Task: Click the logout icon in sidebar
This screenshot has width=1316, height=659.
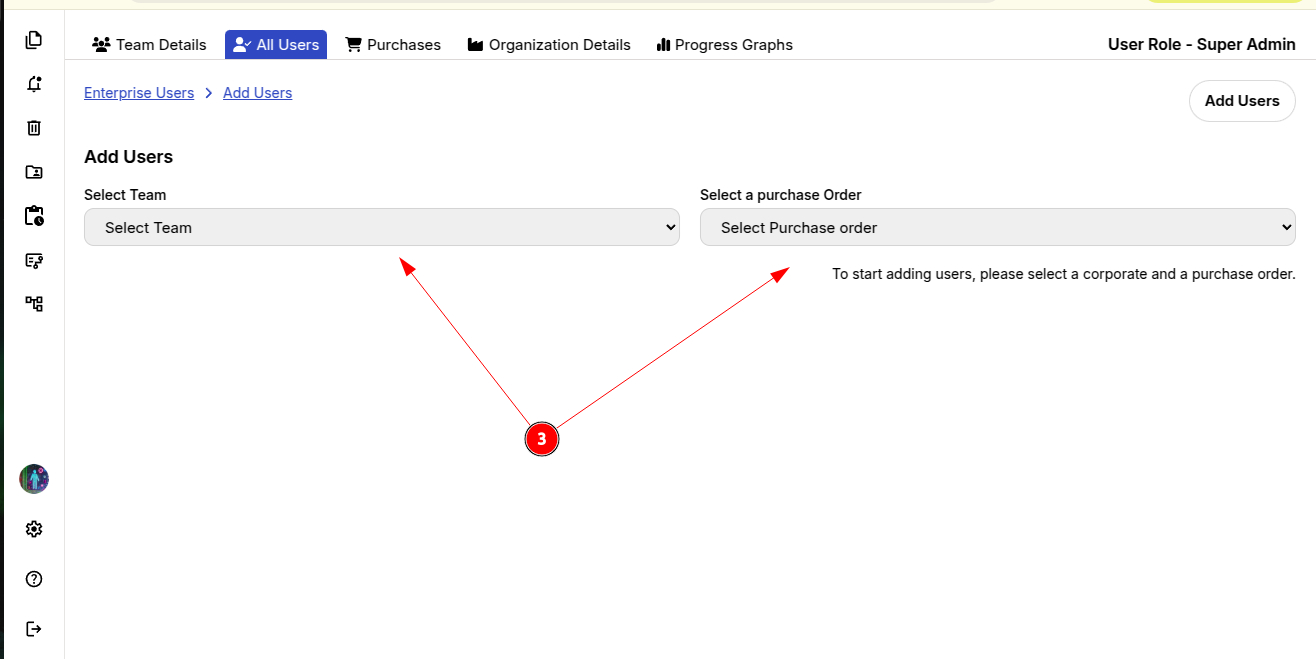Action: click(x=34, y=629)
